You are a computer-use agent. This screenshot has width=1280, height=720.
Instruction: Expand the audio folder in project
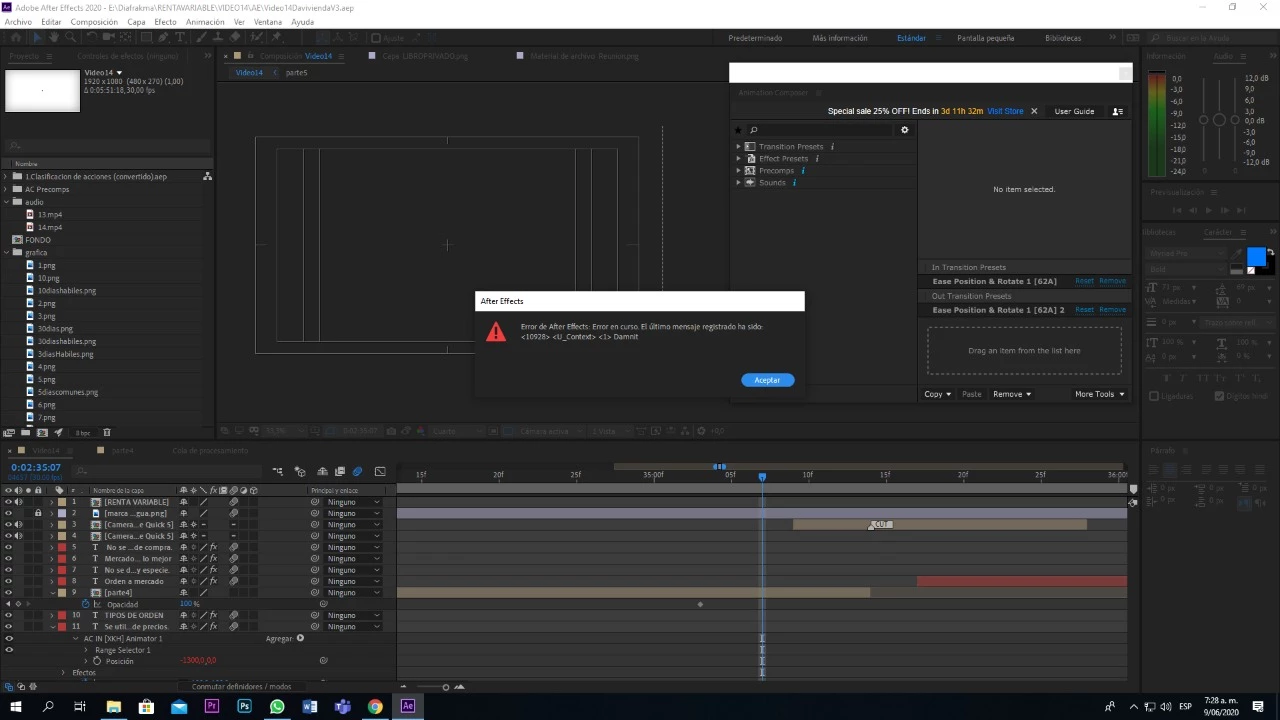pyautogui.click(x=6, y=202)
